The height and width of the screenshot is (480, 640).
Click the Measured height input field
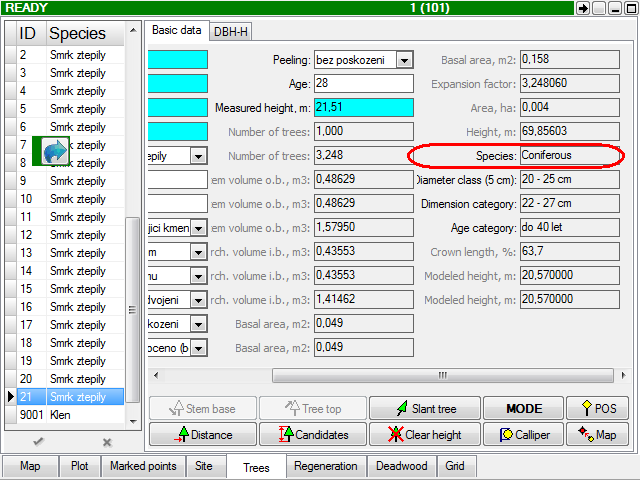tap(363, 107)
